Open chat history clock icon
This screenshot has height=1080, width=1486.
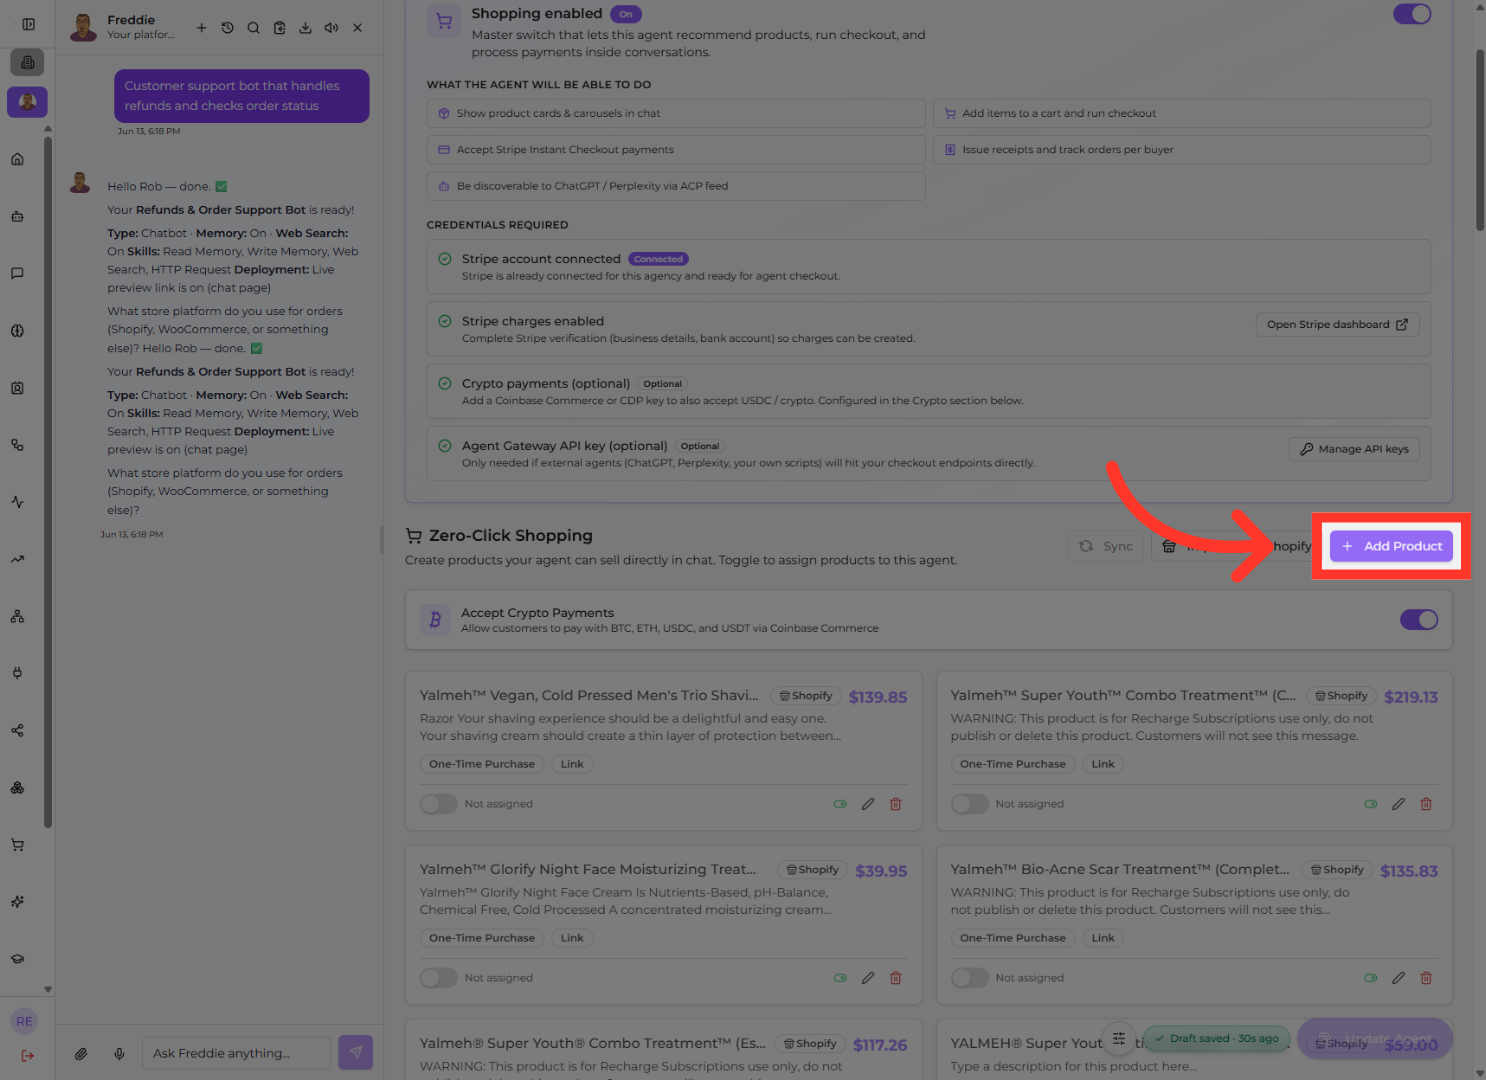pos(227,28)
